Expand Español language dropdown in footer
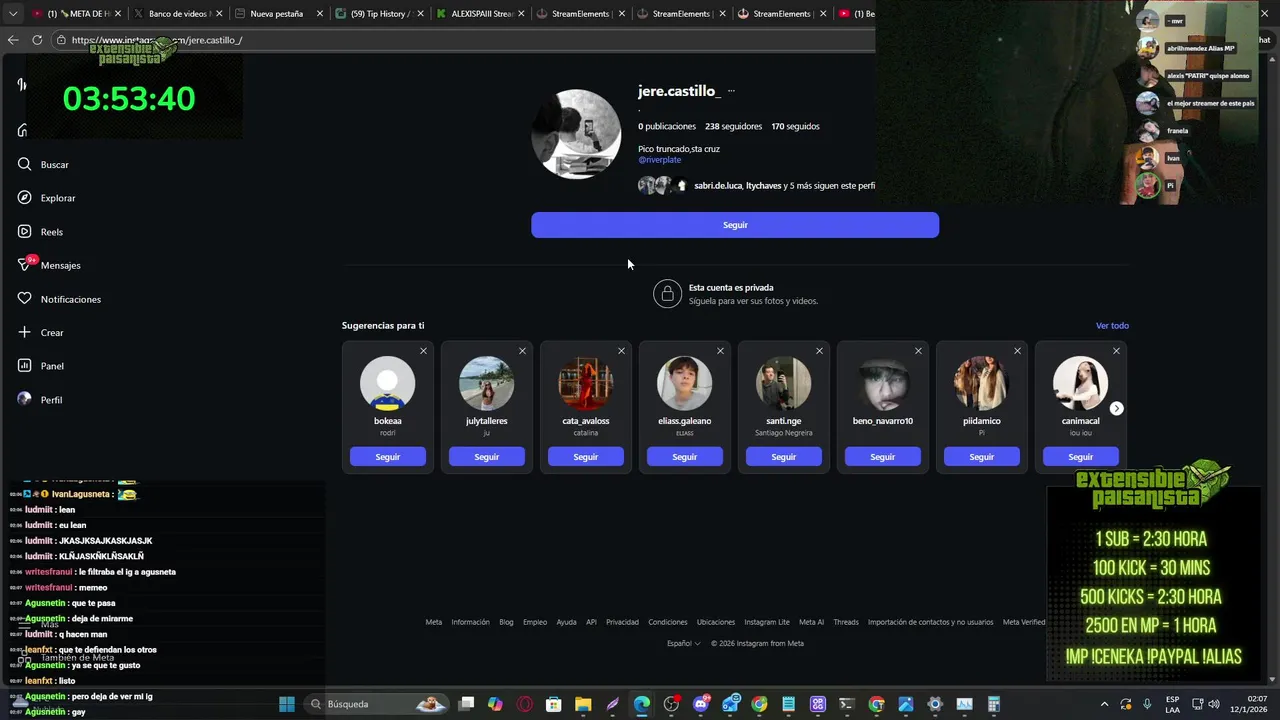The image size is (1280, 720). 684,644
